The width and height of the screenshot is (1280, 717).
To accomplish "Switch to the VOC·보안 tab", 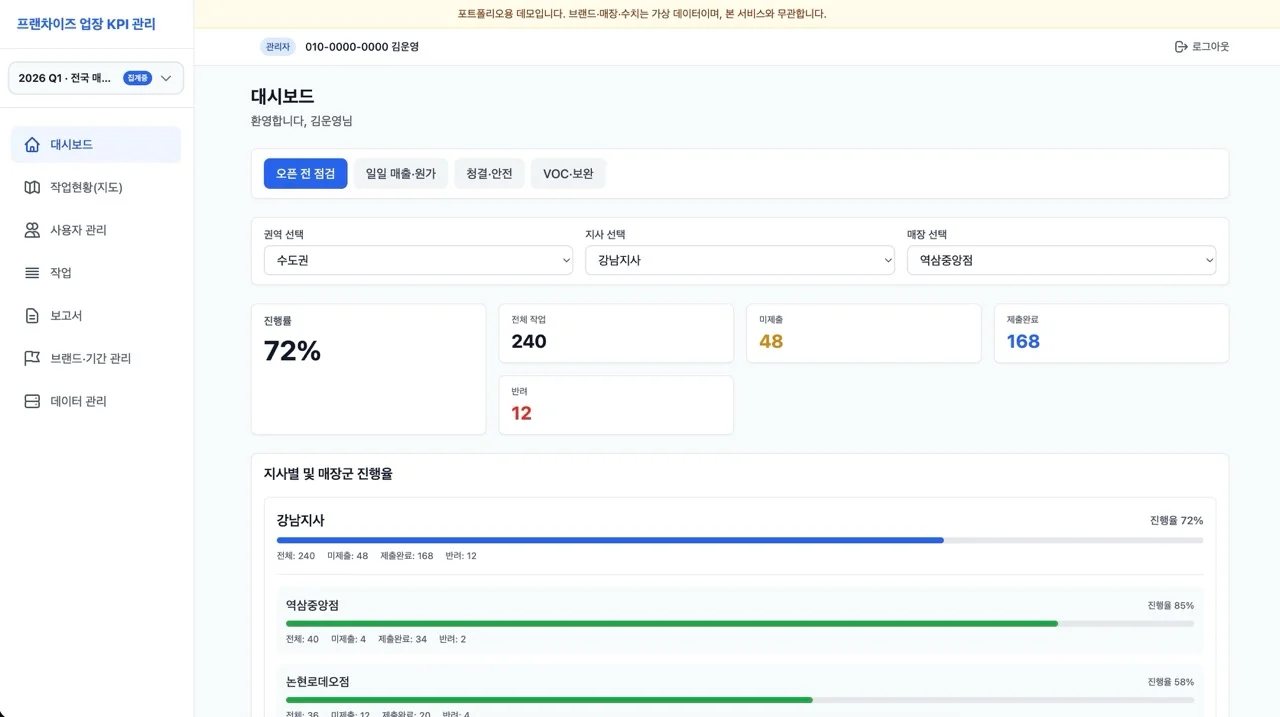I will (568, 173).
